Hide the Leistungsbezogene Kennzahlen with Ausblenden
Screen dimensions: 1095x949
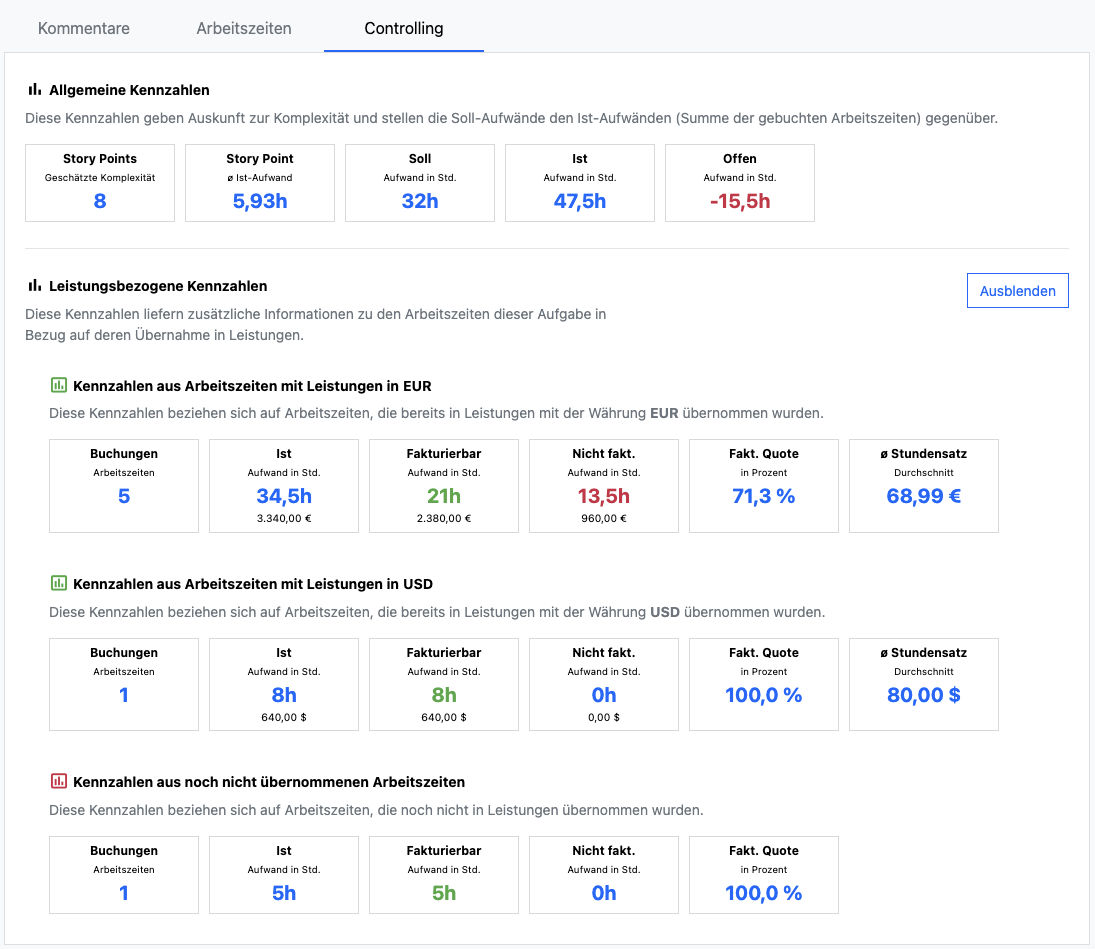coord(1017,290)
